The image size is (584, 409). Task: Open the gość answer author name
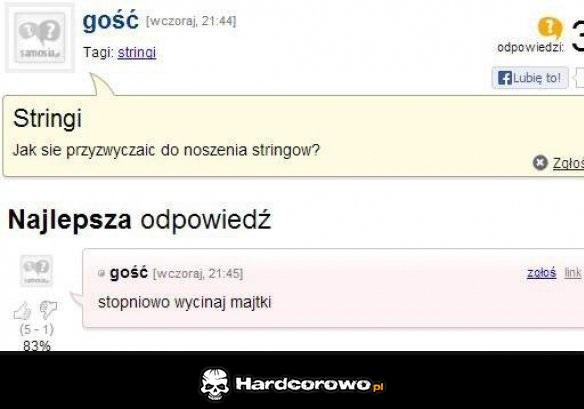(128, 273)
